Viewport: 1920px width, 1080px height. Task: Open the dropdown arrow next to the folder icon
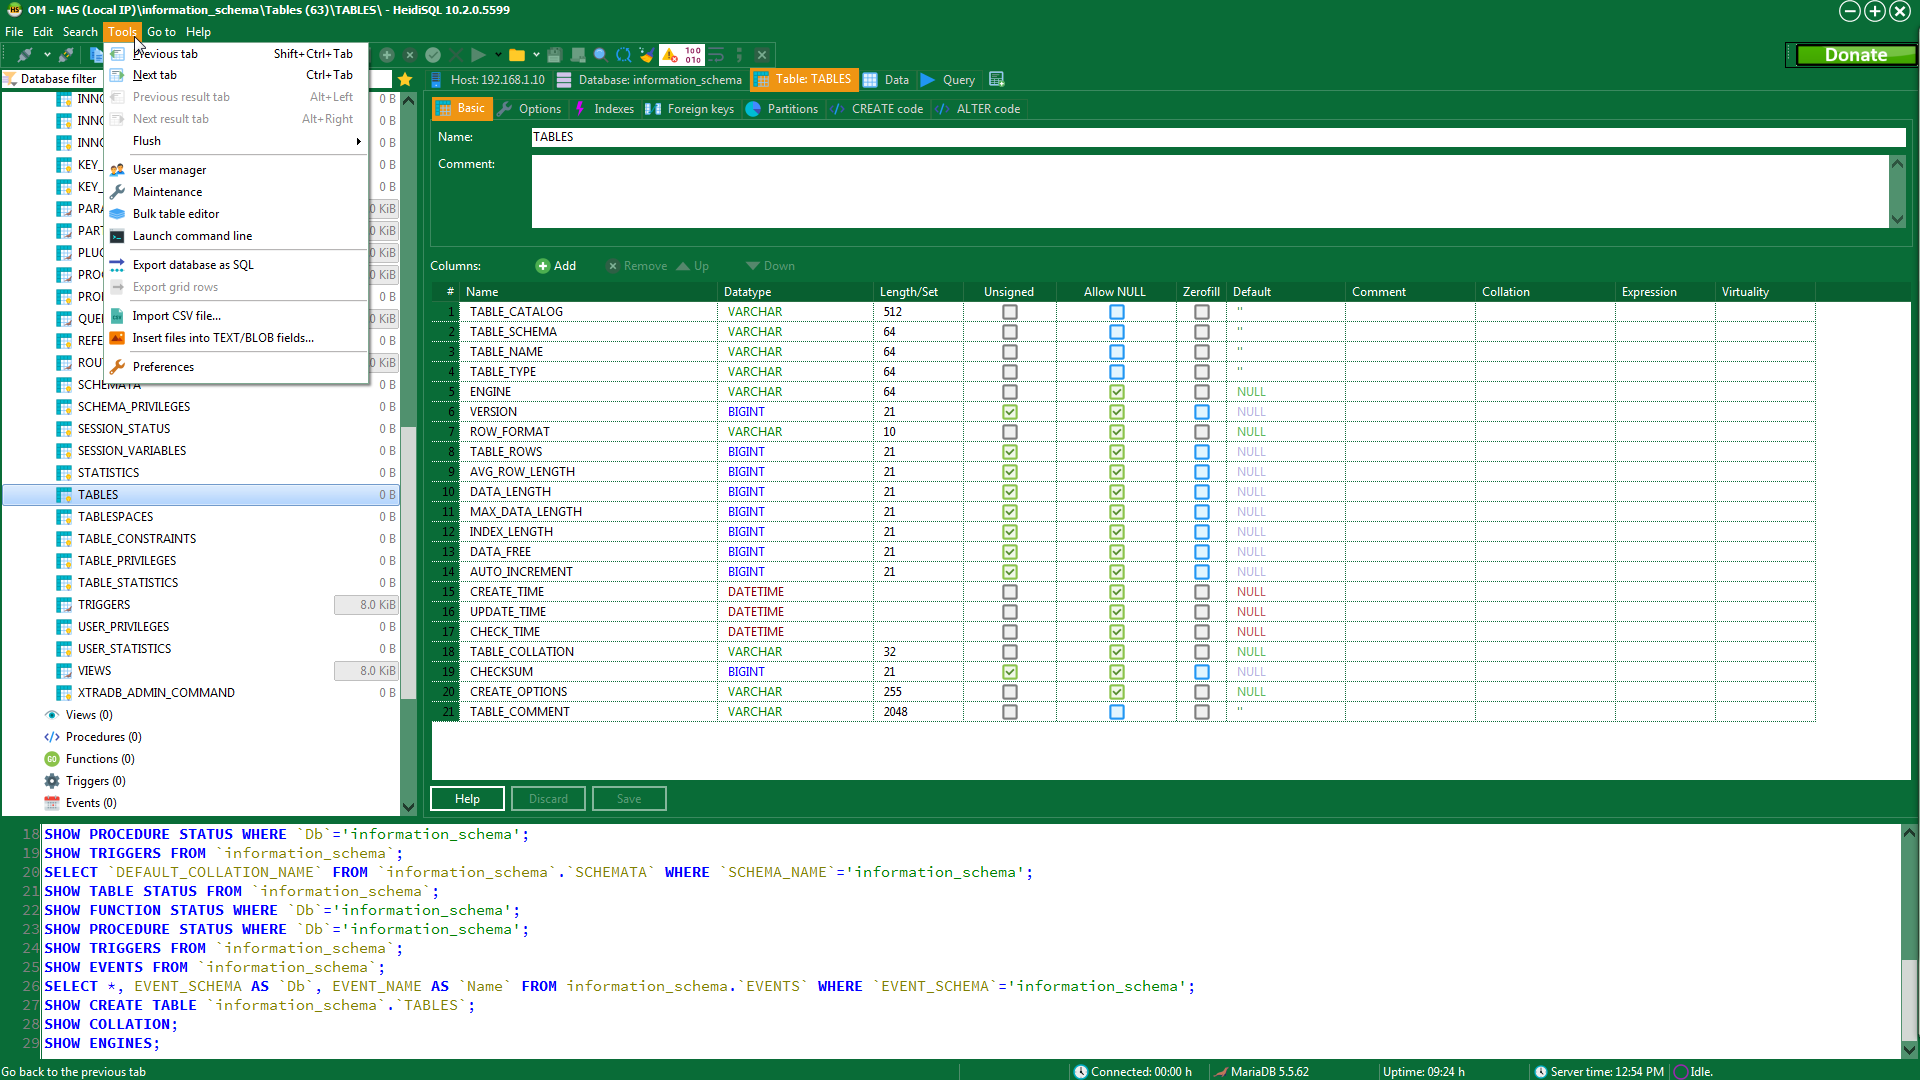(536, 55)
